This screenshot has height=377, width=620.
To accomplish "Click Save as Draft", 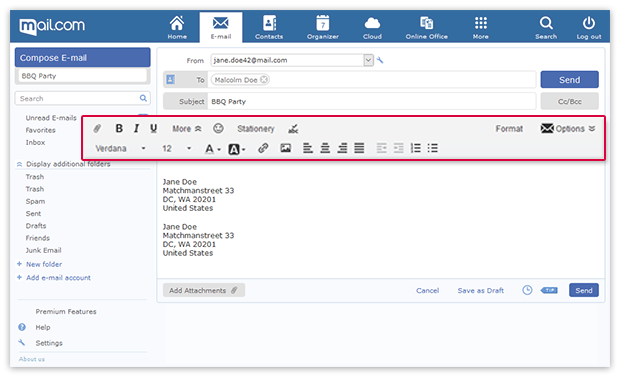I will click(x=480, y=290).
